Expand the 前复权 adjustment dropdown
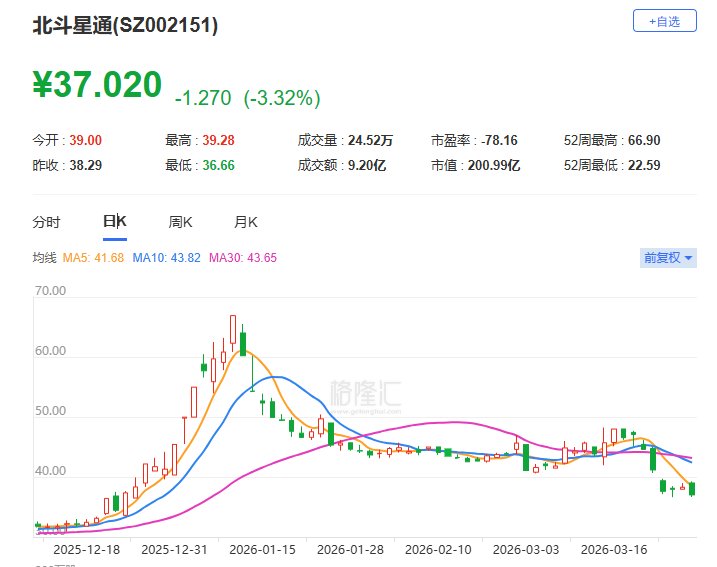The width and height of the screenshot is (717, 567). pos(668,257)
